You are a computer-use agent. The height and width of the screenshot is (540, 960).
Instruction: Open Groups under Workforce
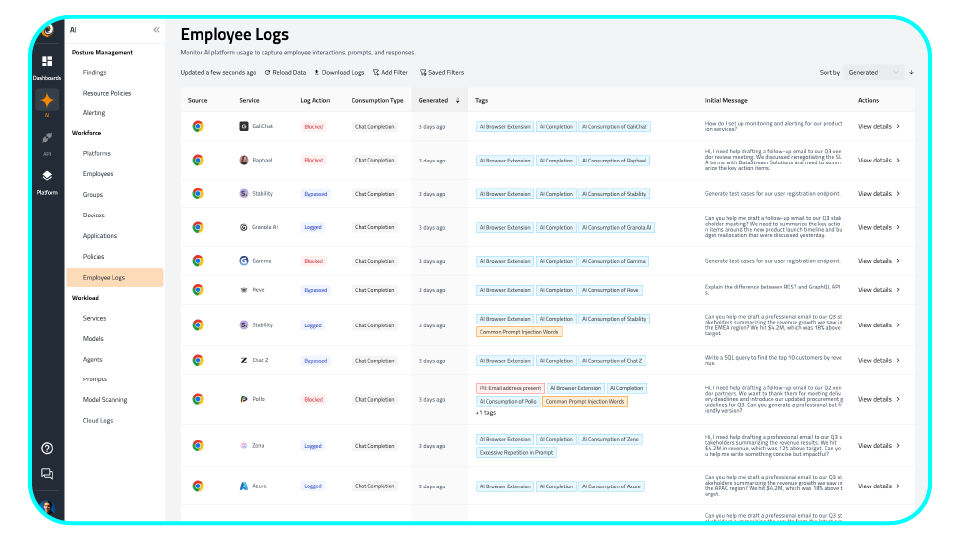point(92,195)
